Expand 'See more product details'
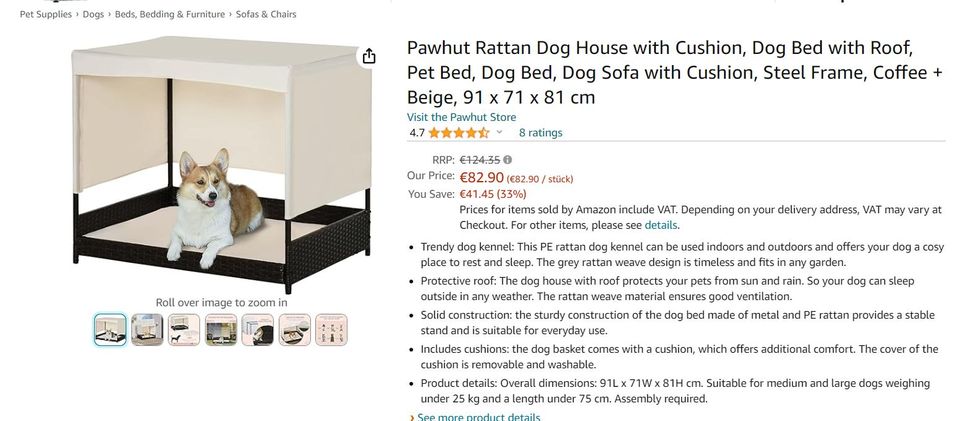 (479, 416)
